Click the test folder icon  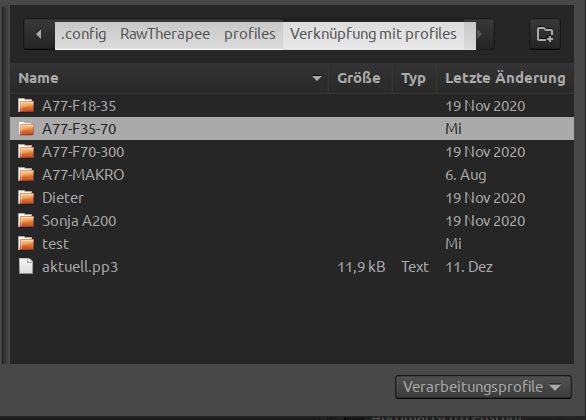click(26, 244)
